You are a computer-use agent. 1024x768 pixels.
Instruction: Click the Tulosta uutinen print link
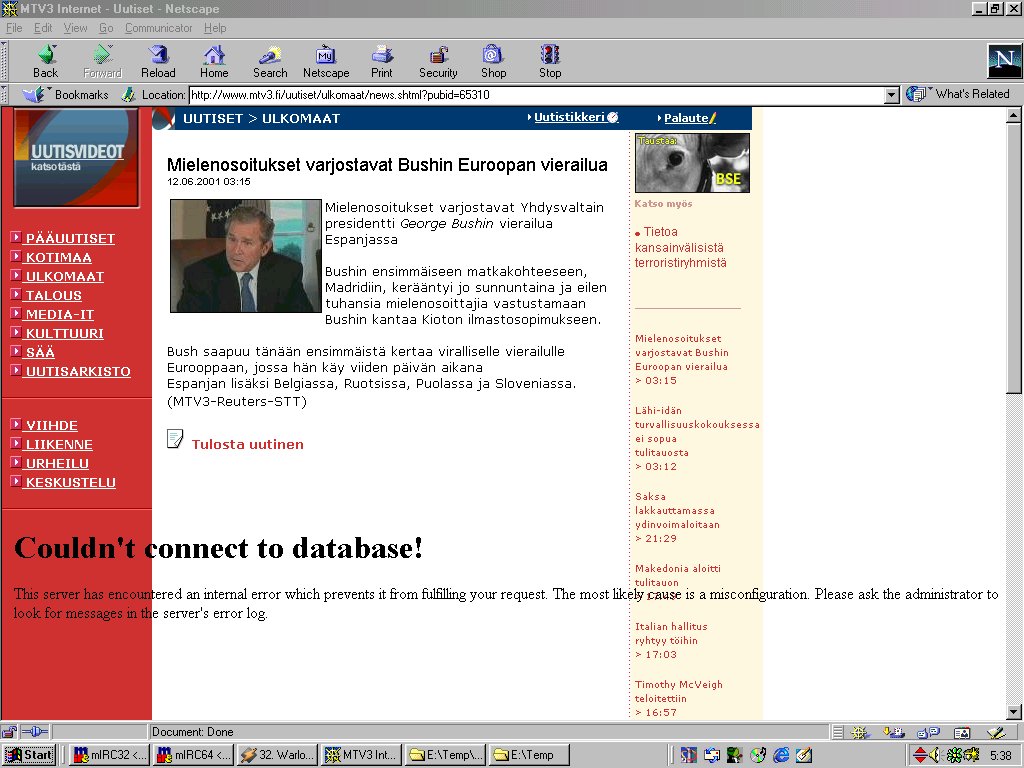[248, 444]
